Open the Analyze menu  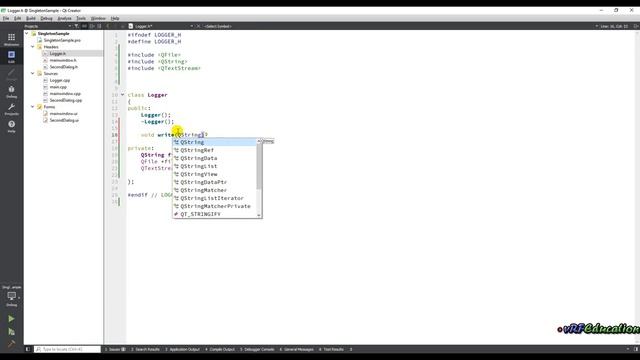click(64, 18)
